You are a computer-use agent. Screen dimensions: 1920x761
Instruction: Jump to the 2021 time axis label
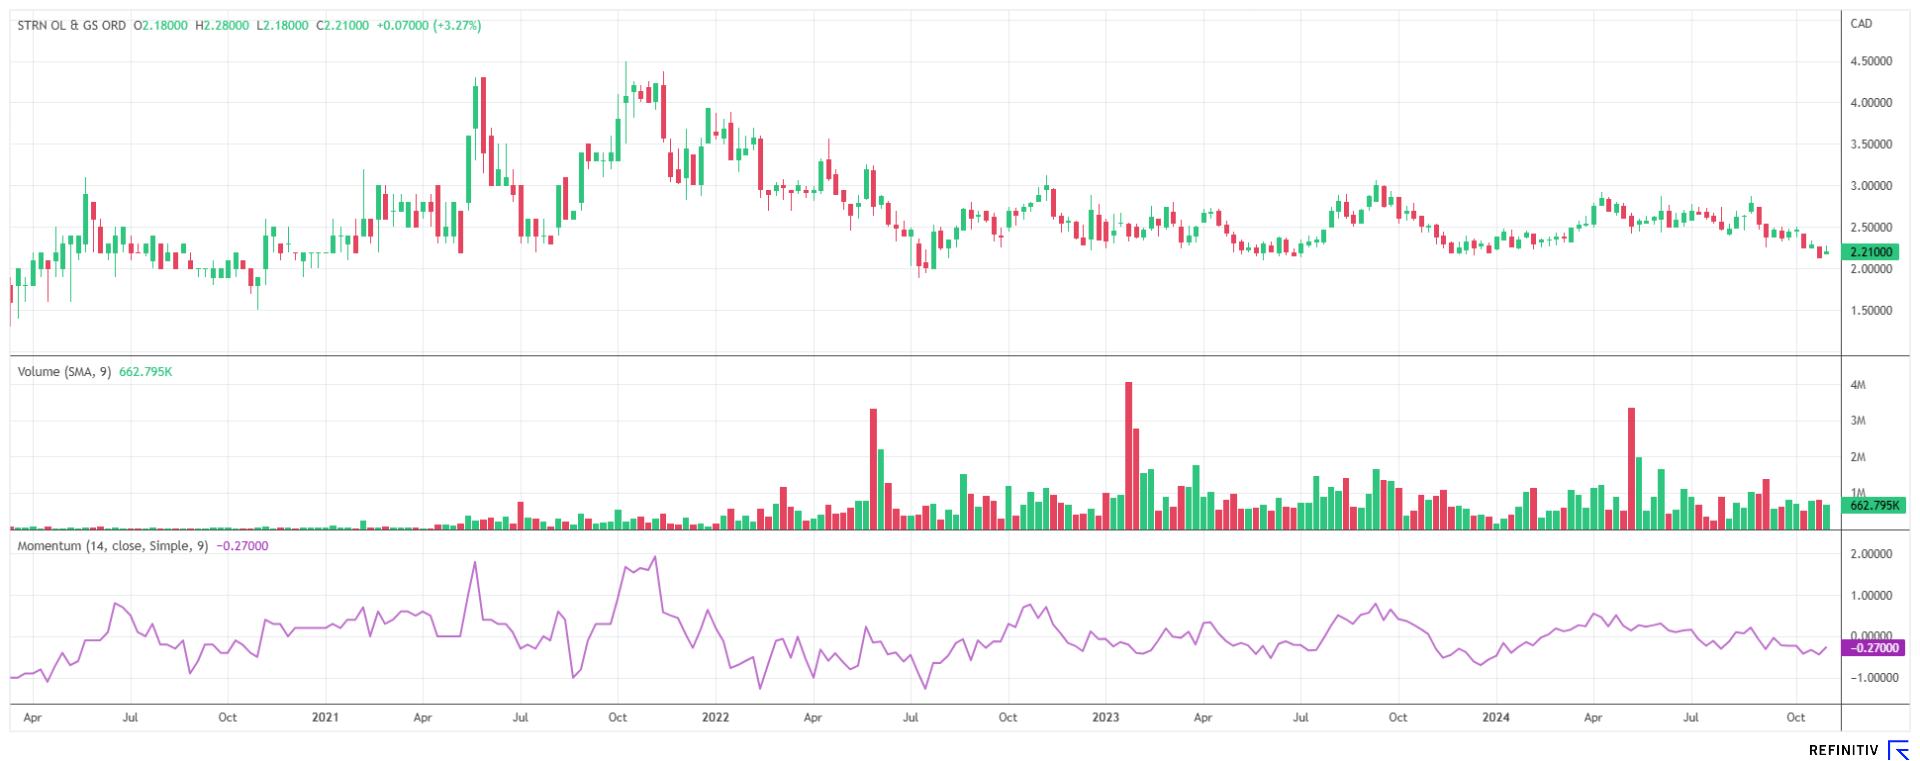[325, 717]
